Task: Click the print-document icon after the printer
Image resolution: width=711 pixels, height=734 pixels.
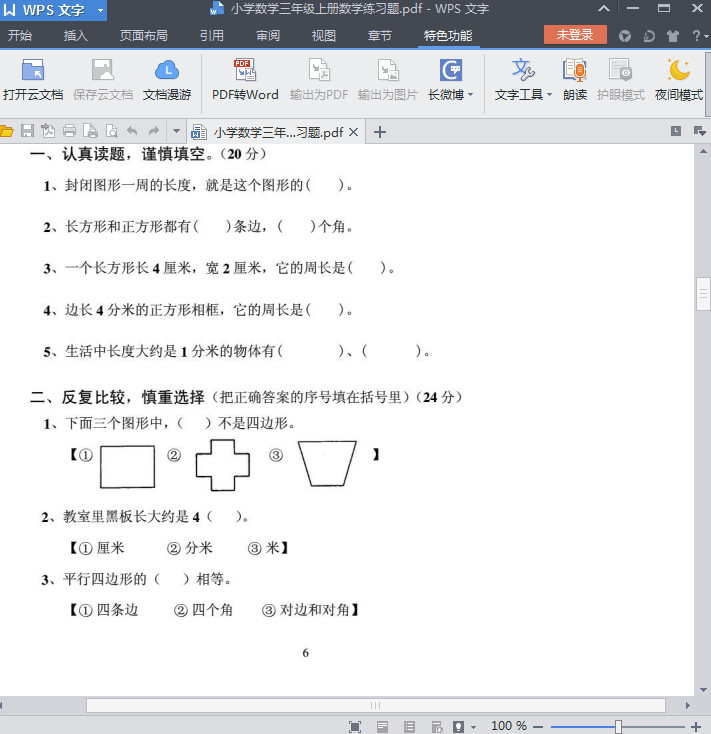Action: pyautogui.click(x=90, y=131)
